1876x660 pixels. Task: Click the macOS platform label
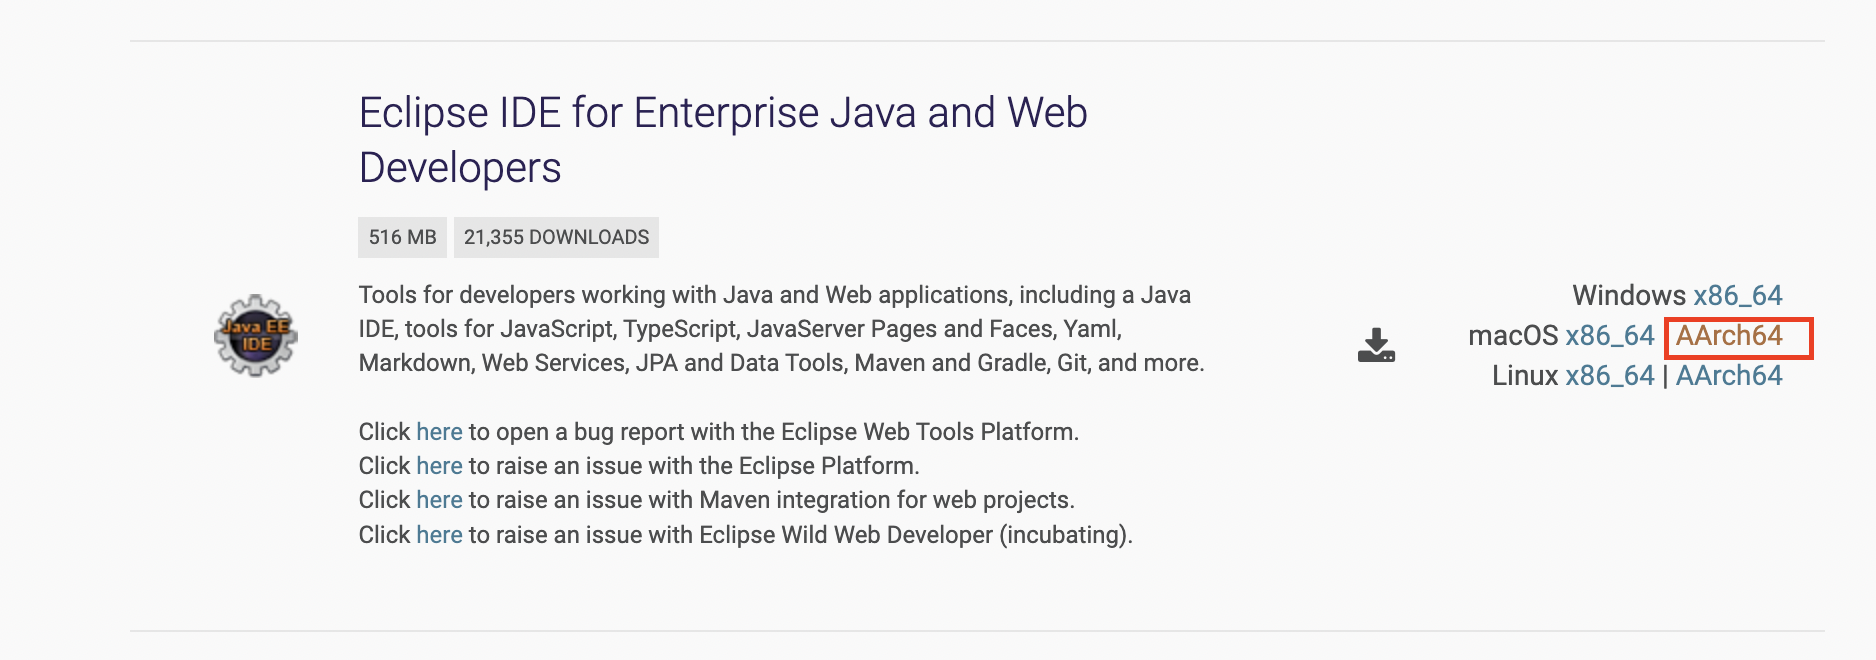point(1513,335)
